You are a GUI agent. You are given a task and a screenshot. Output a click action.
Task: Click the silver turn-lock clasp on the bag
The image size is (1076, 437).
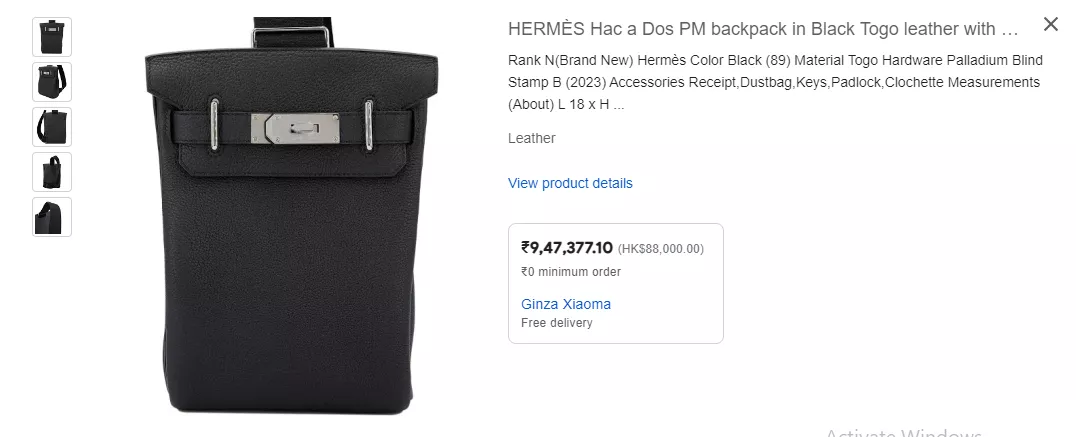point(295,129)
